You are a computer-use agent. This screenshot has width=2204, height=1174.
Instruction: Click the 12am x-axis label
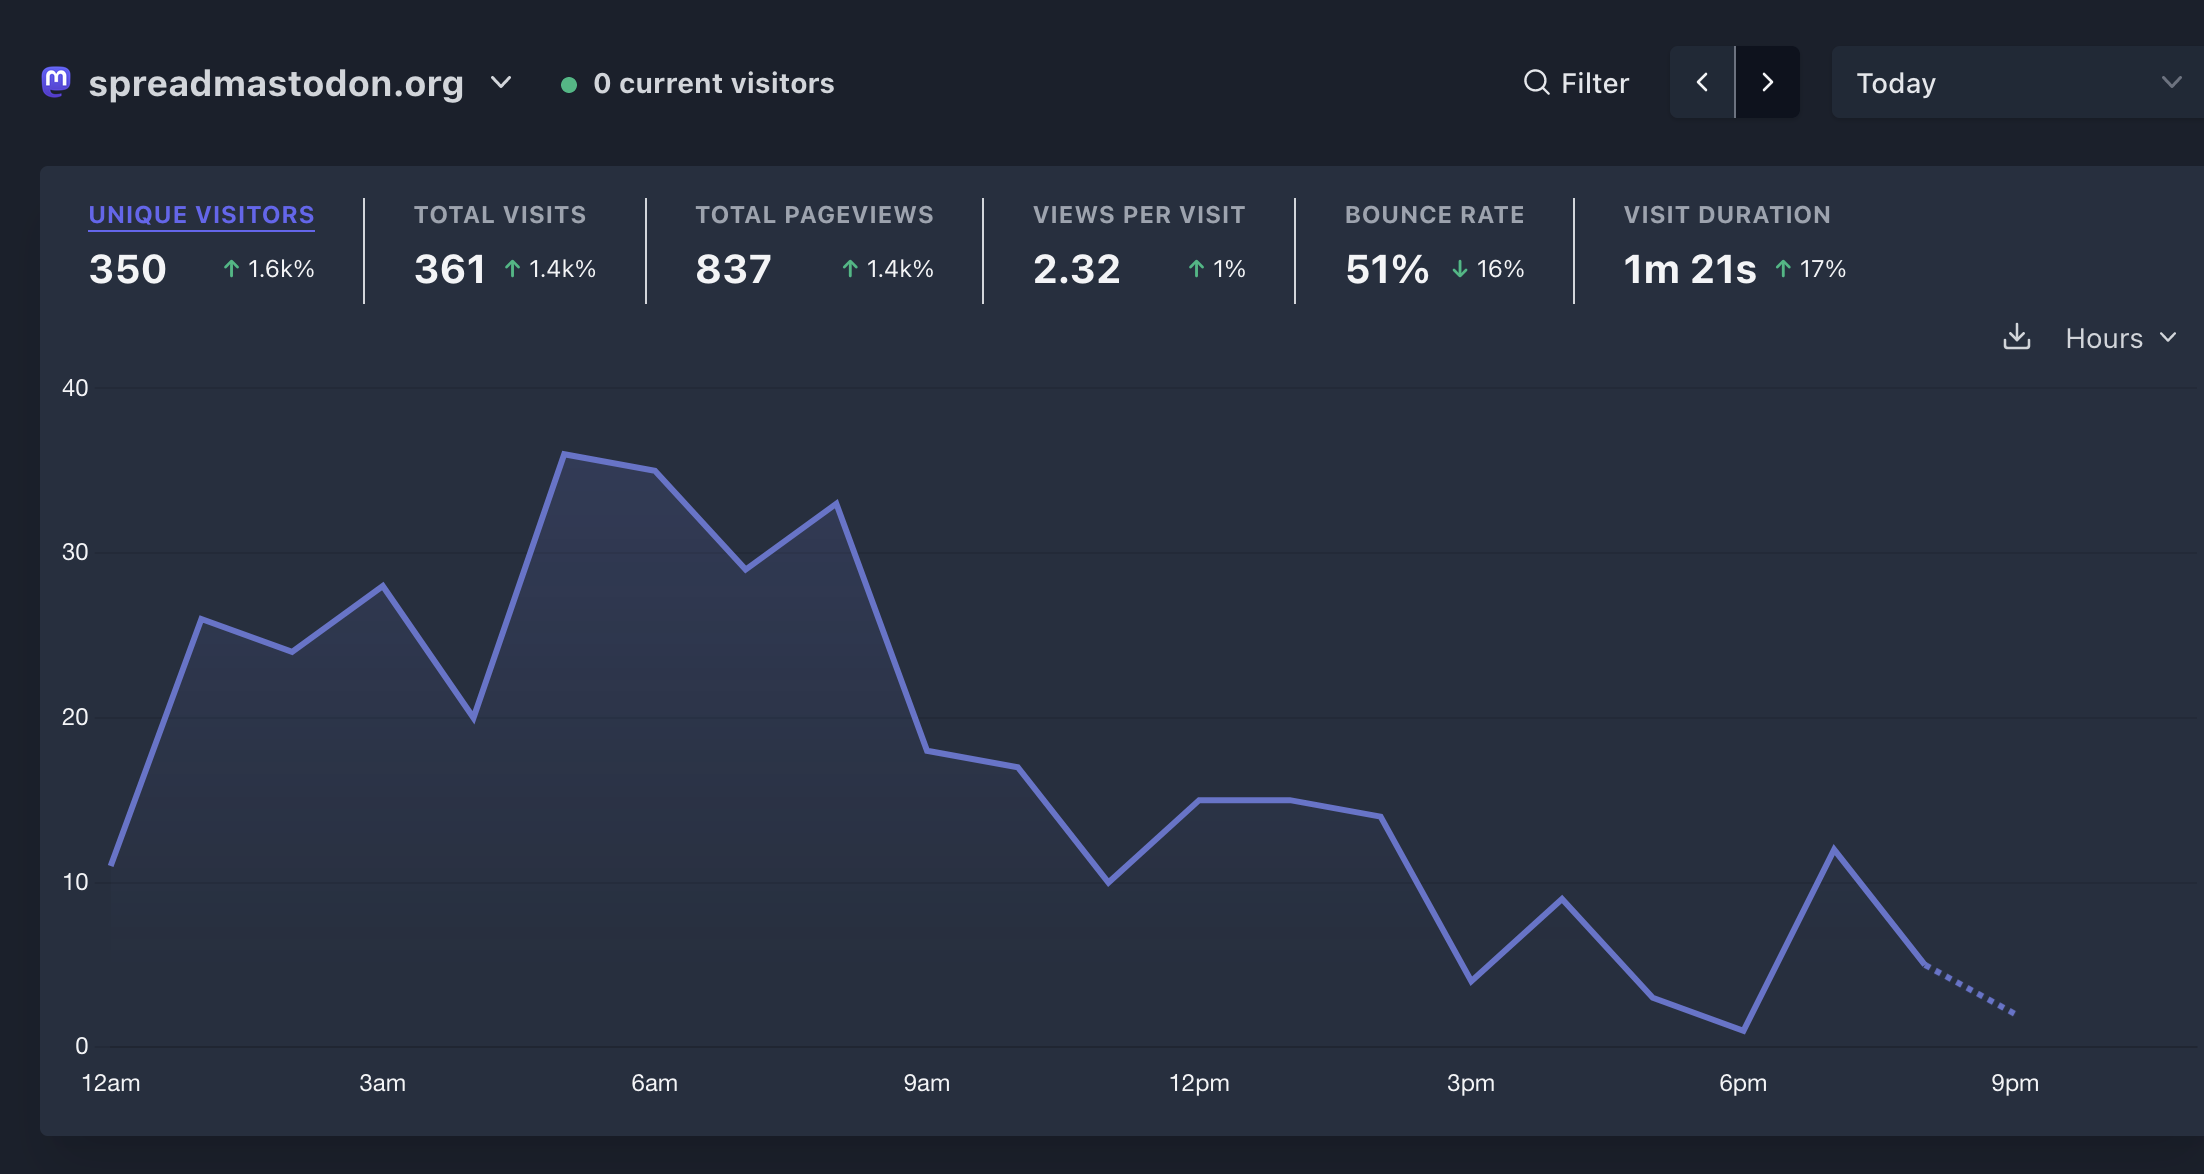[x=111, y=1083]
